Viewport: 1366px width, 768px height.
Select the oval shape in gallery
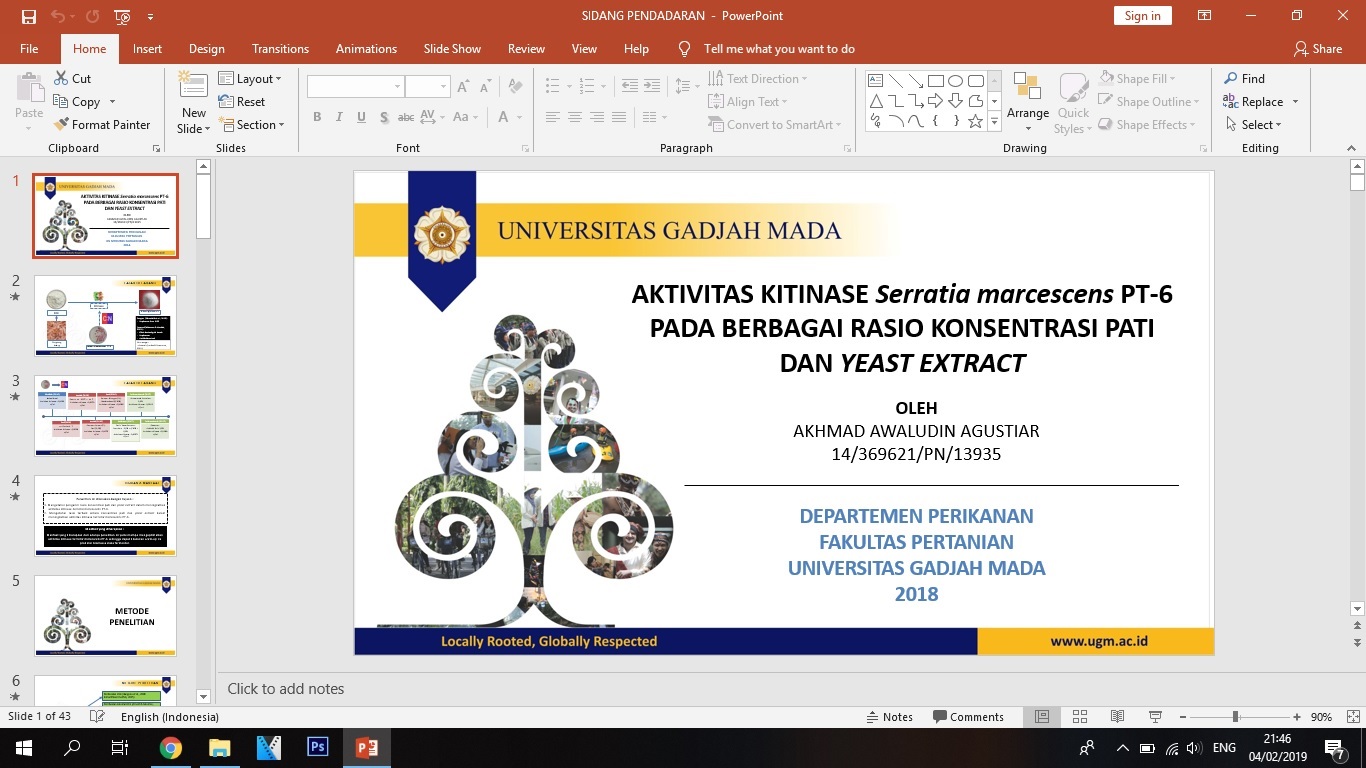click(955, 81)
